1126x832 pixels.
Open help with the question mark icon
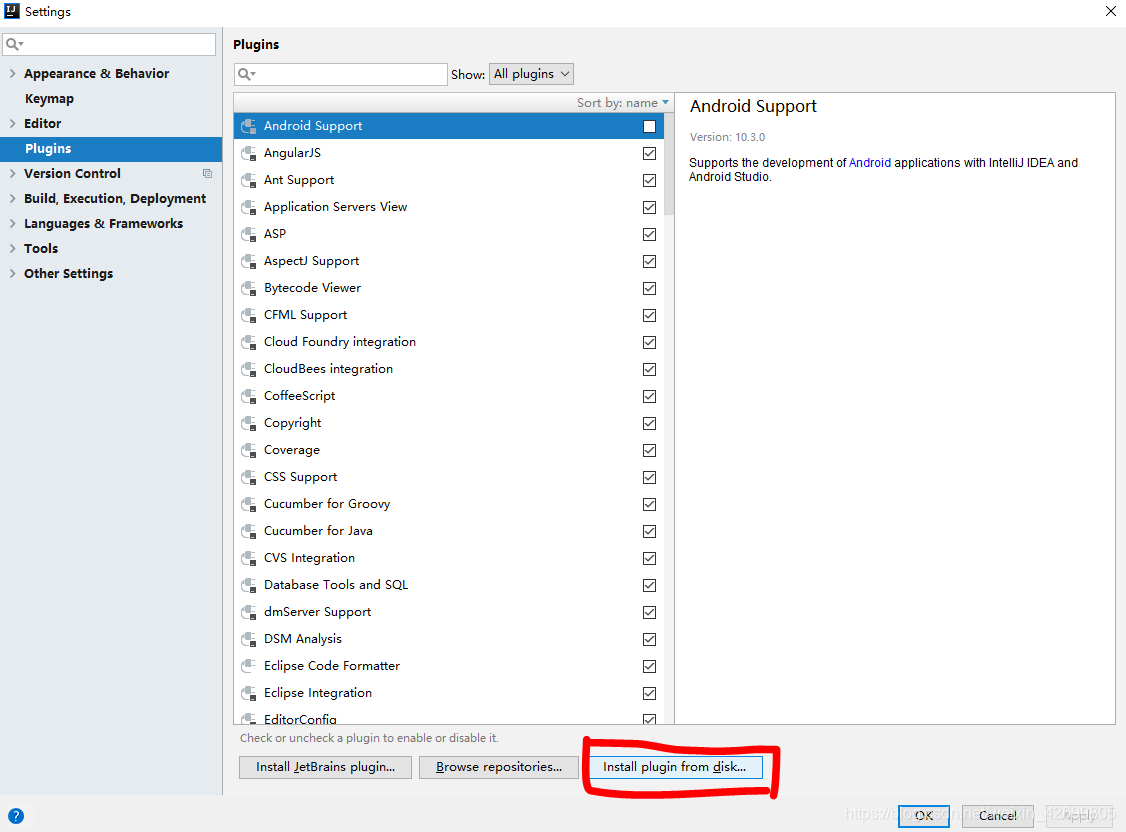[x=16, y=815]
